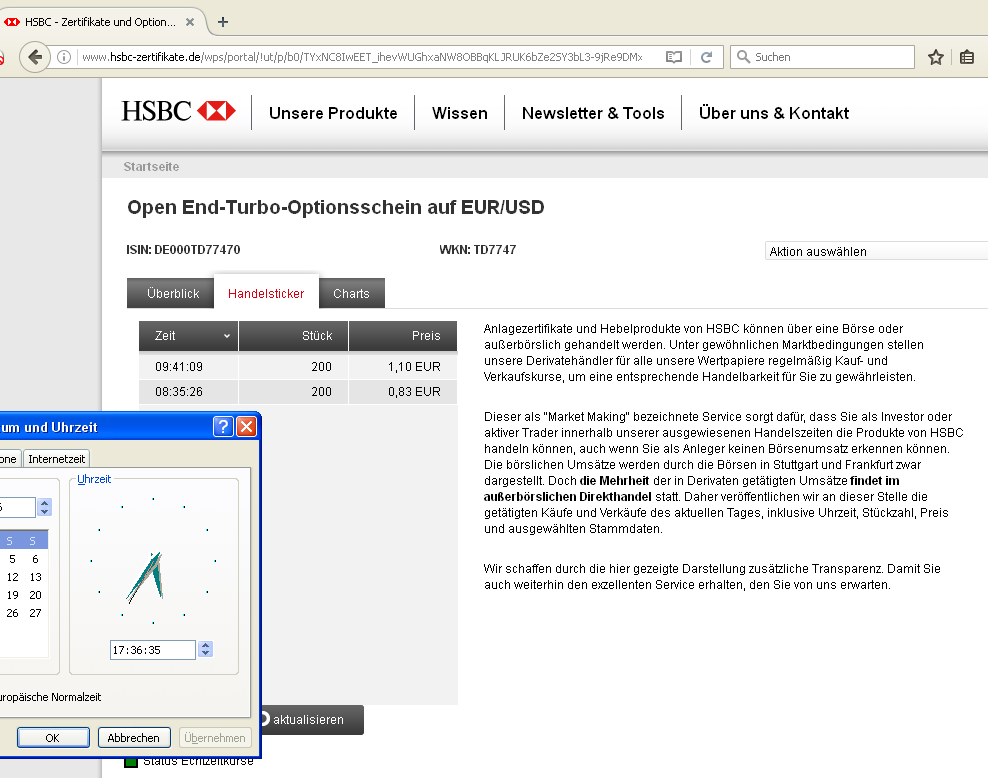Image resolution: width=988 pixels, height=778 pixels.
Task: Click the search magnifier icon in Suchen box
Action: tap(744, 57)
